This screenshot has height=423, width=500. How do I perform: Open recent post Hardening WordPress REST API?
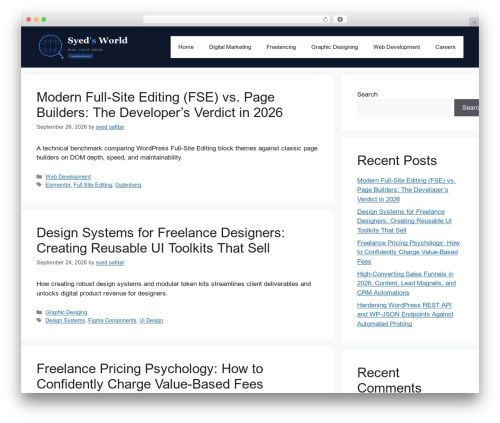click(405, 314)
